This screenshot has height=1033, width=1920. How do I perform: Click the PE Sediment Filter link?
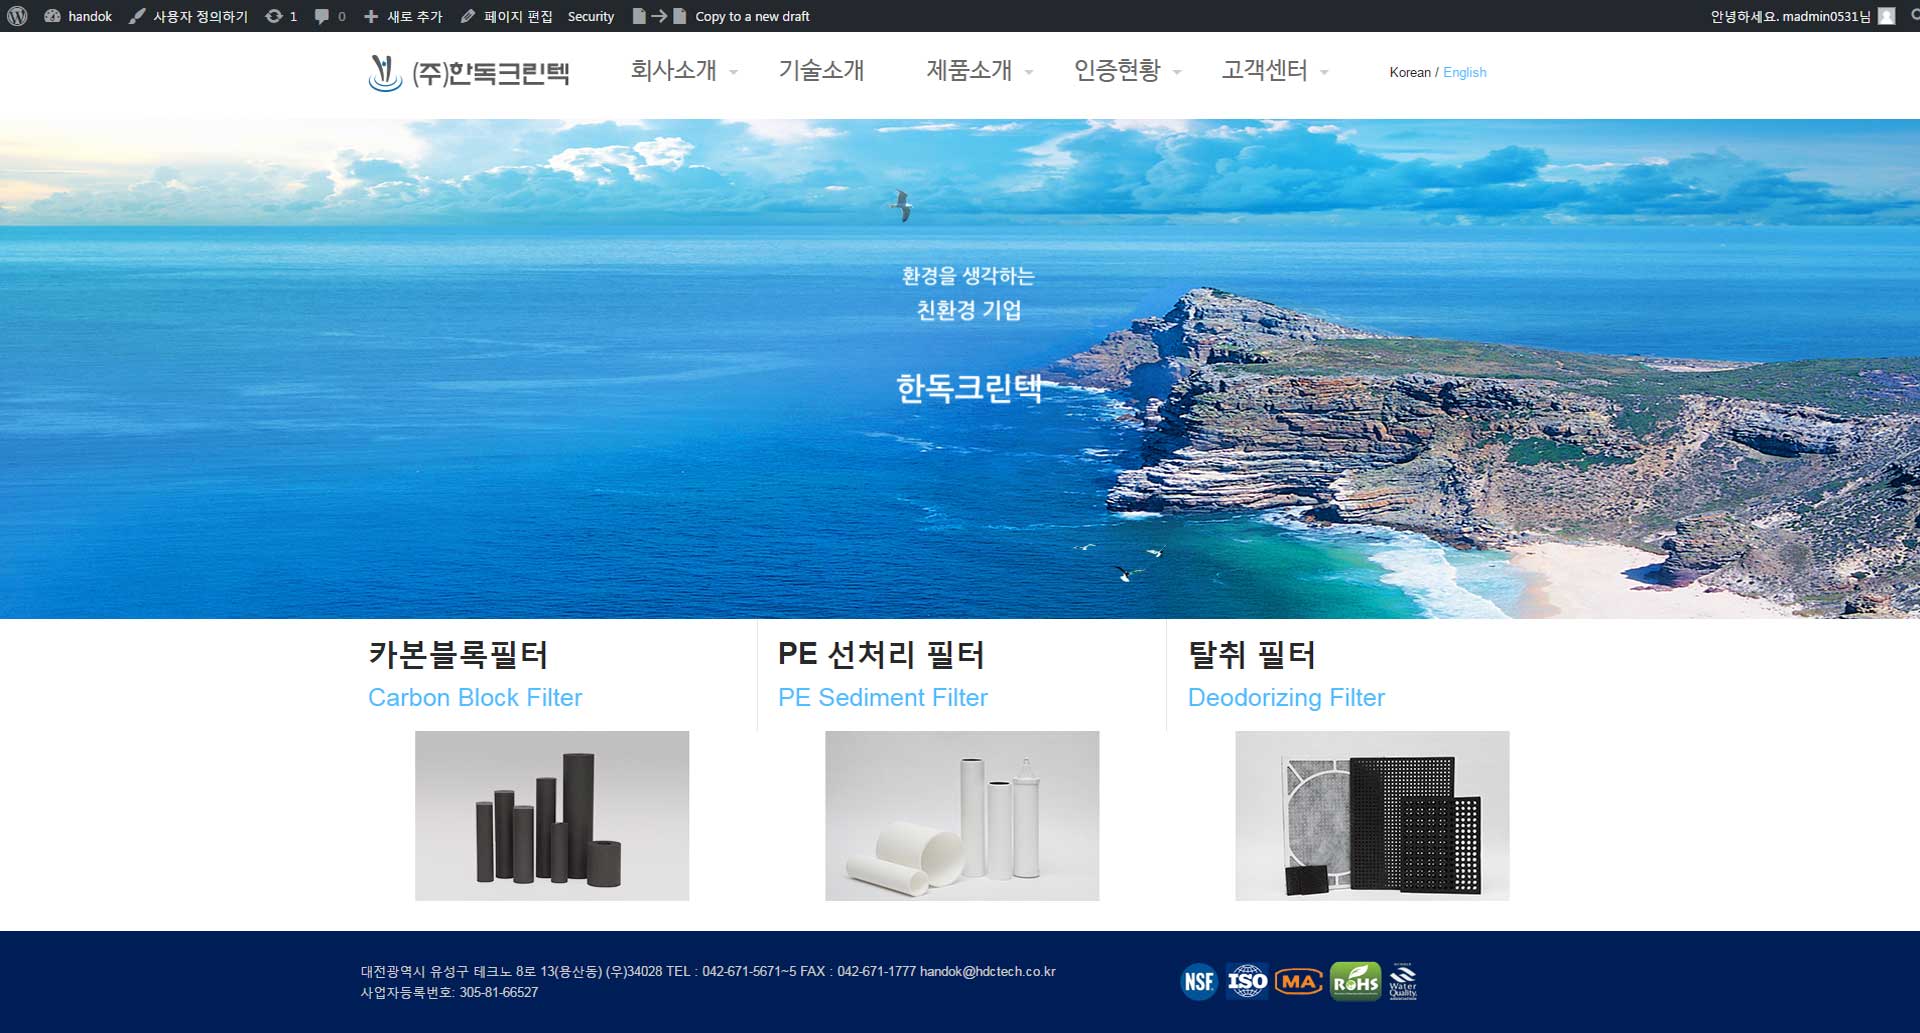(883, 697)
